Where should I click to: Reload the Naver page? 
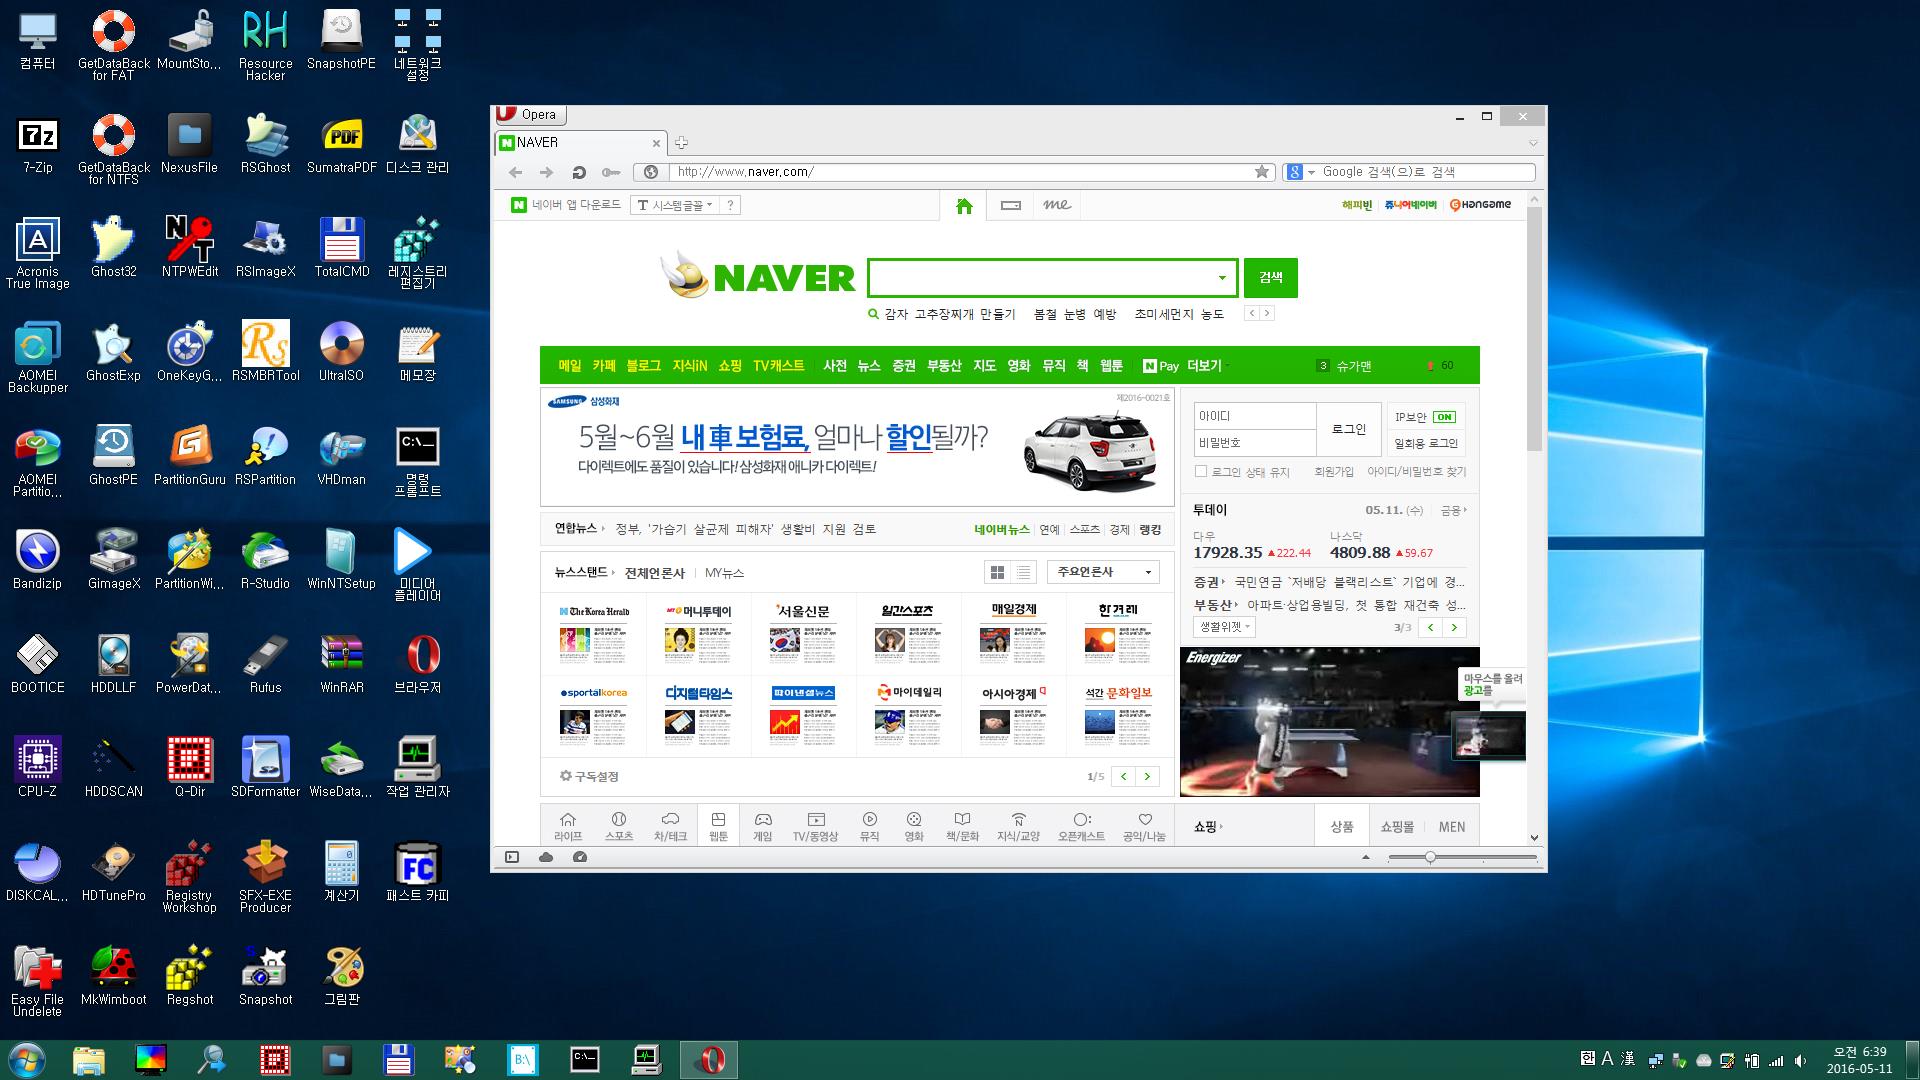point(578,172)
